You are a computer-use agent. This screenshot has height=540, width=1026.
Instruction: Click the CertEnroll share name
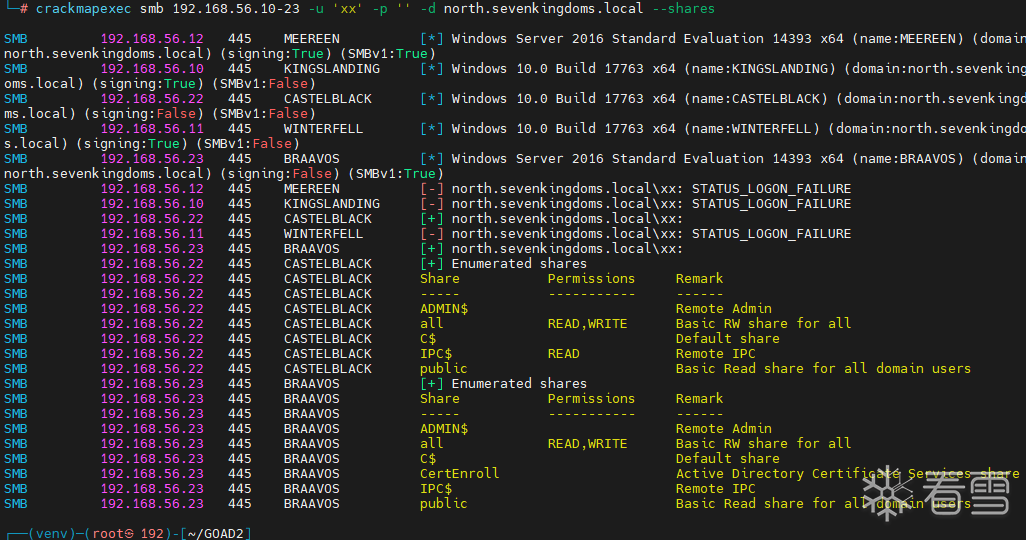(459, 474)
